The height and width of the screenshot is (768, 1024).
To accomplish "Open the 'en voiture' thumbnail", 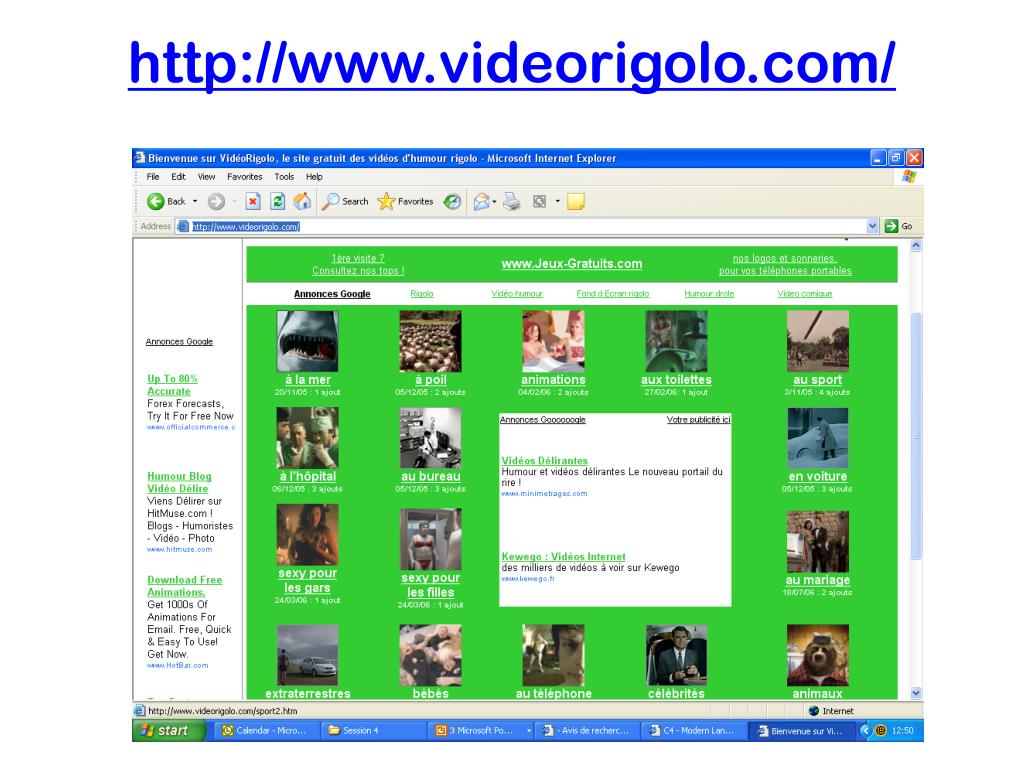I will click(x=818, y=438).
